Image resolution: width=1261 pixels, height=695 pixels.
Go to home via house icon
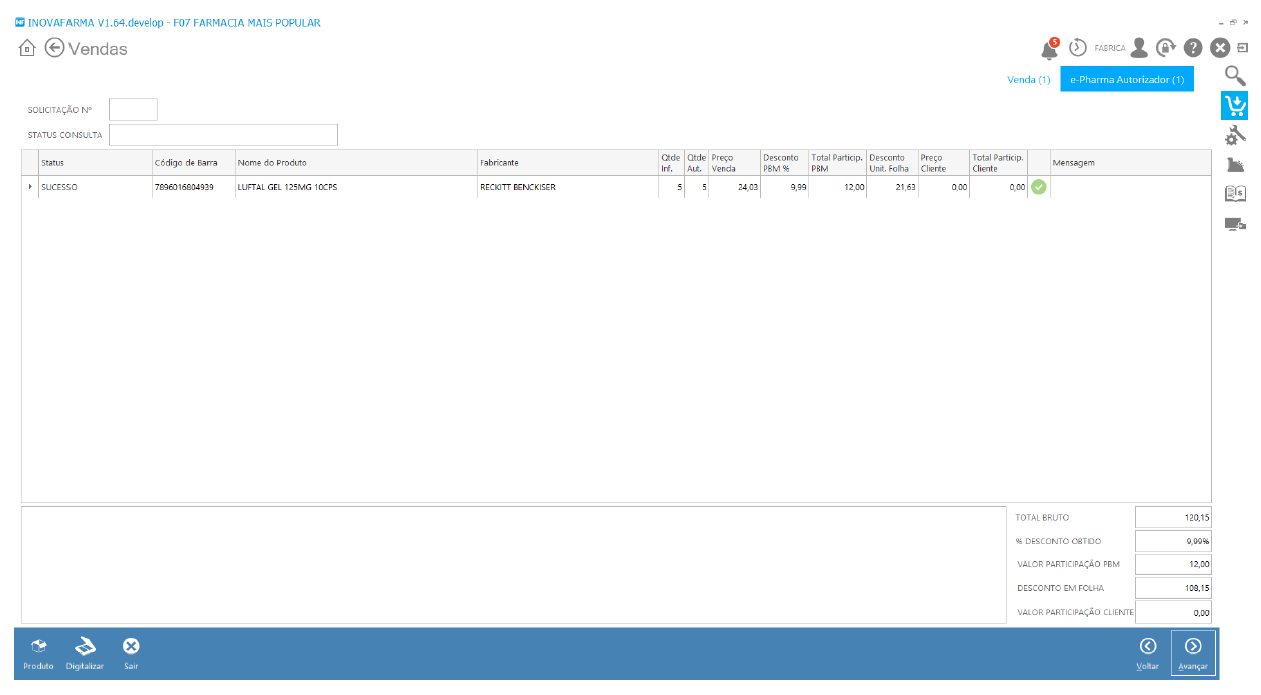pos(27,48)
